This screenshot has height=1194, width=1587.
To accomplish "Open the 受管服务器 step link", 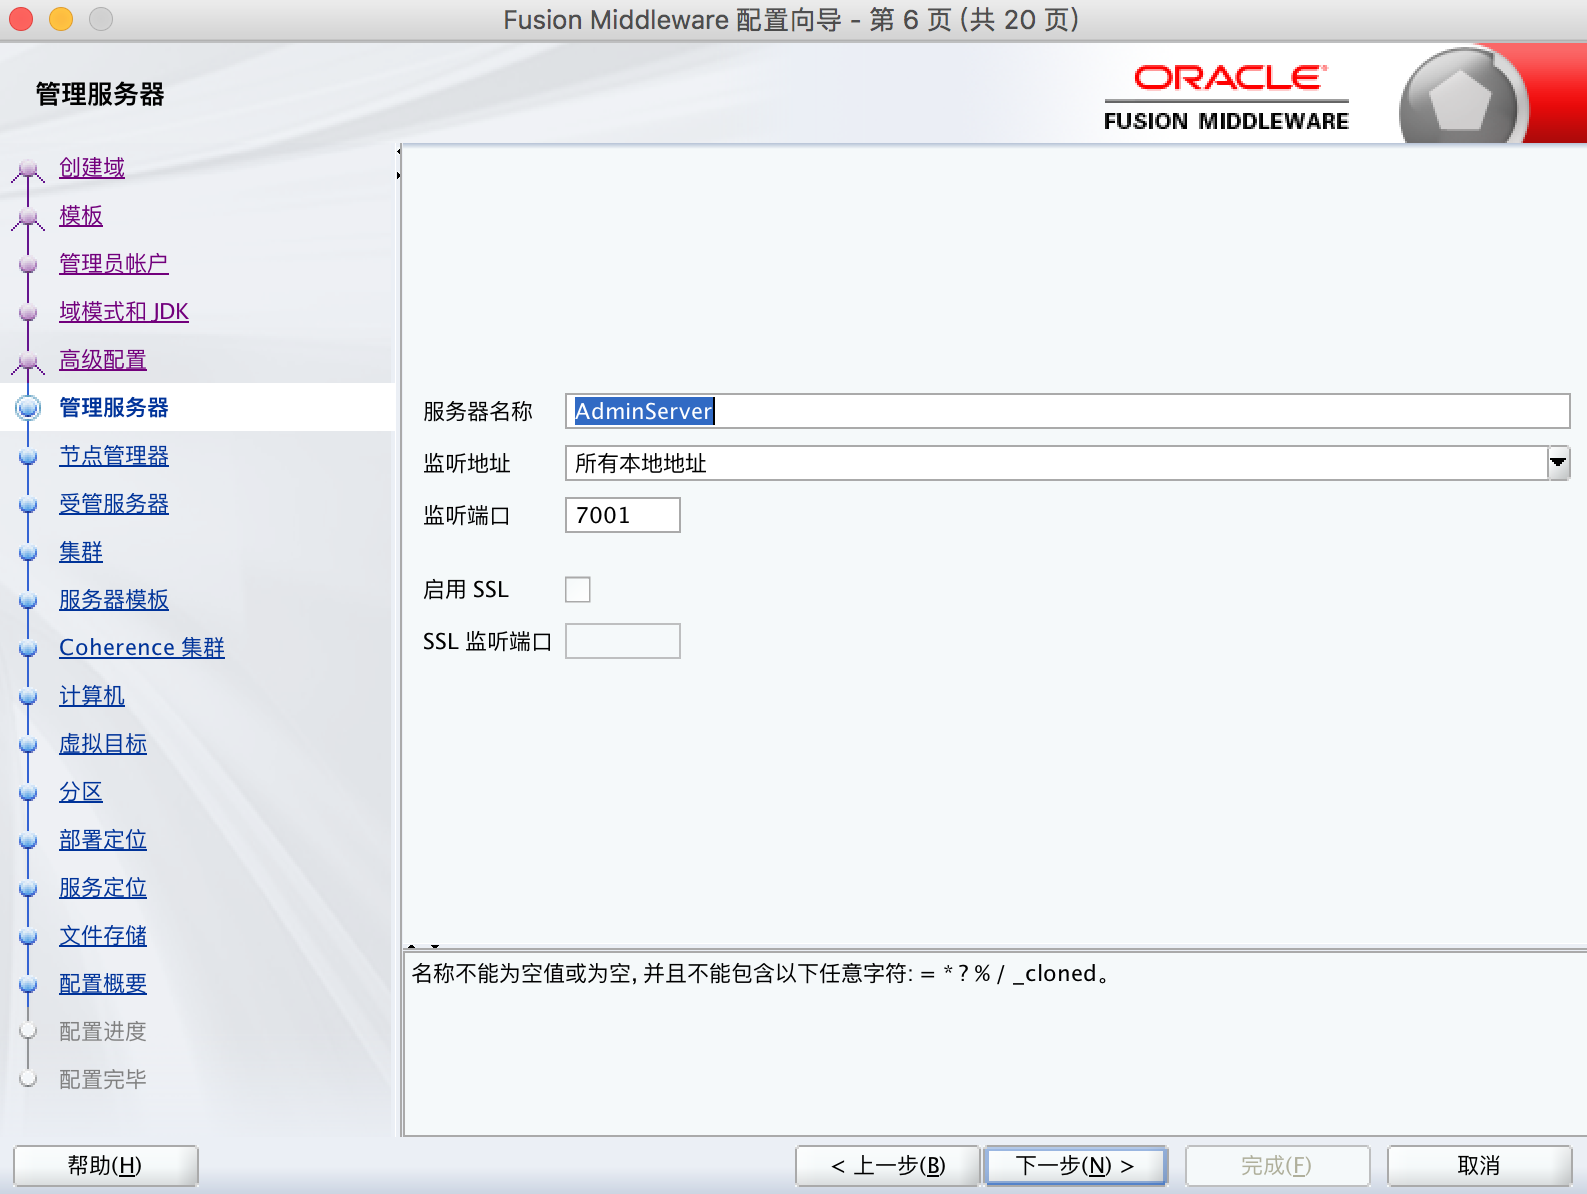I will click(x=114, y=504).
